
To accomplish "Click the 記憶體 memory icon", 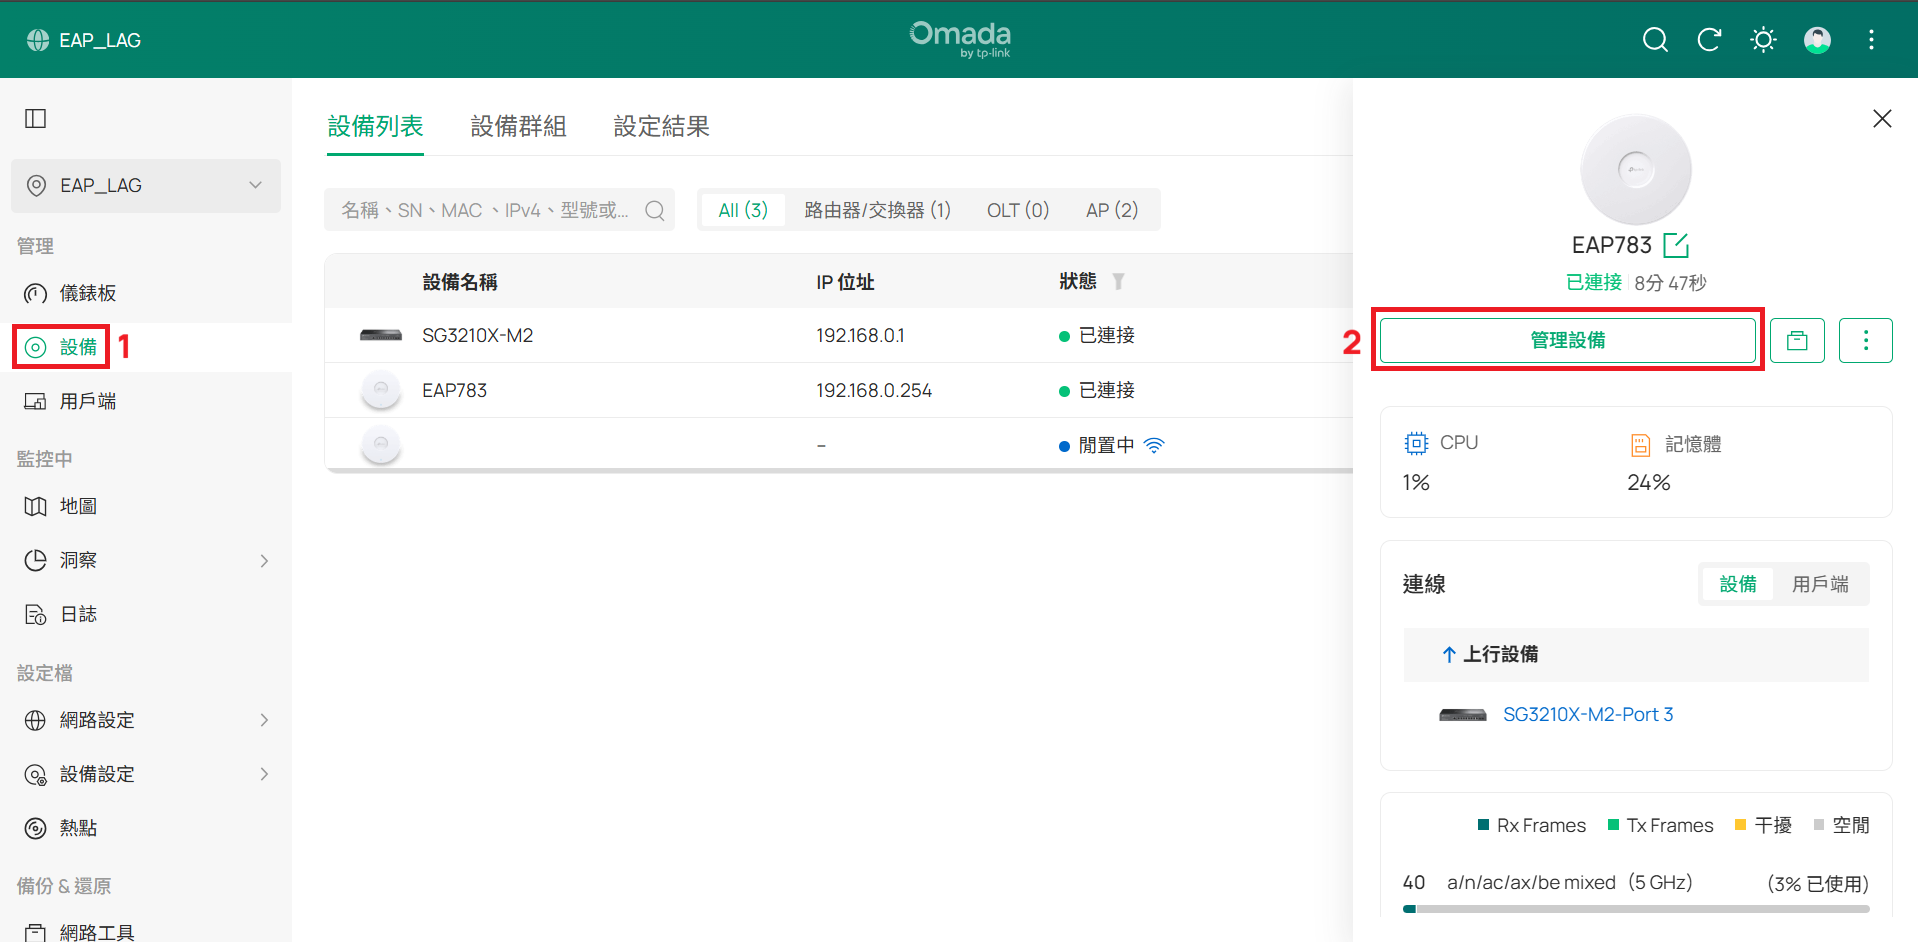I will pos(1640,444).
